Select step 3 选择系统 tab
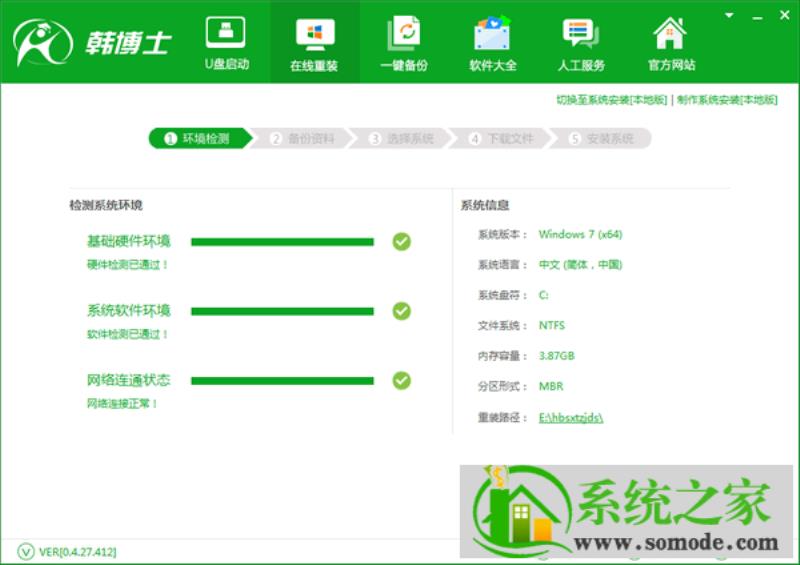The width and height of the screenshot is (800, 565). tap(403, 138)
